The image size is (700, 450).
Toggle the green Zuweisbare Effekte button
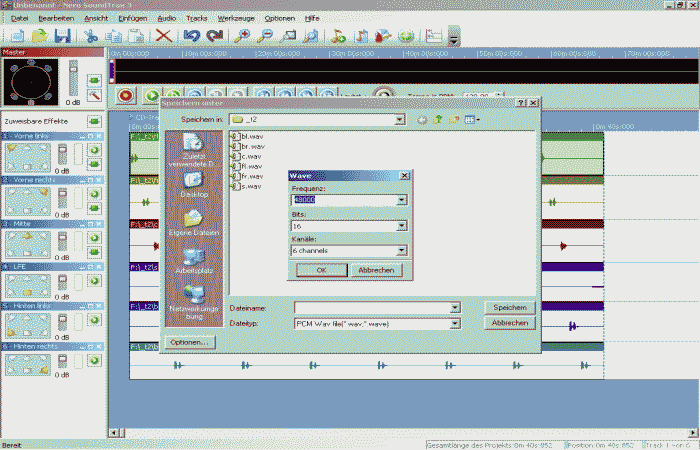[x=94, y=120]
